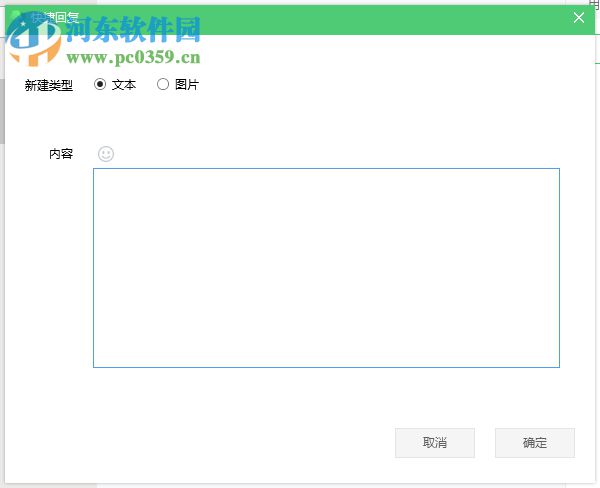The image size is (600, 488).
Task: Click the 取消 button
Action: [435, 443]
